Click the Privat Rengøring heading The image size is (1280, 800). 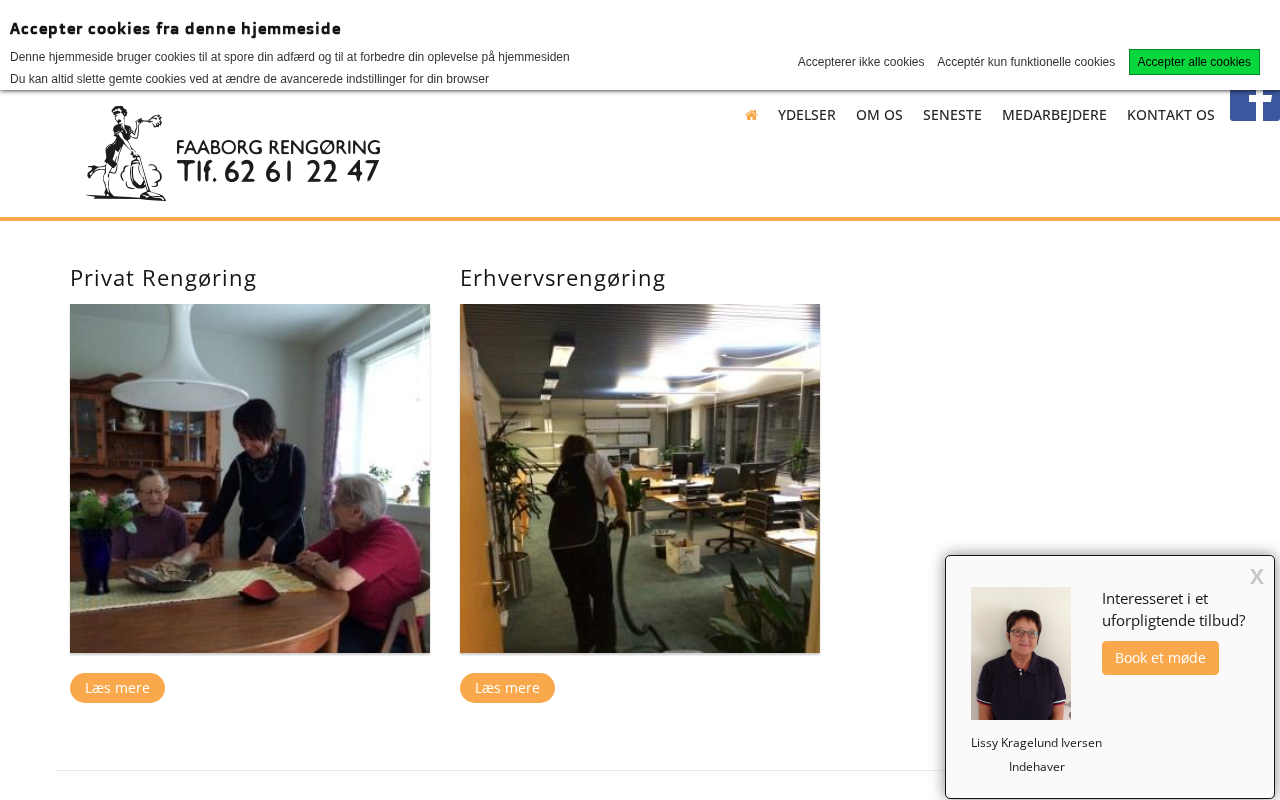163,278
